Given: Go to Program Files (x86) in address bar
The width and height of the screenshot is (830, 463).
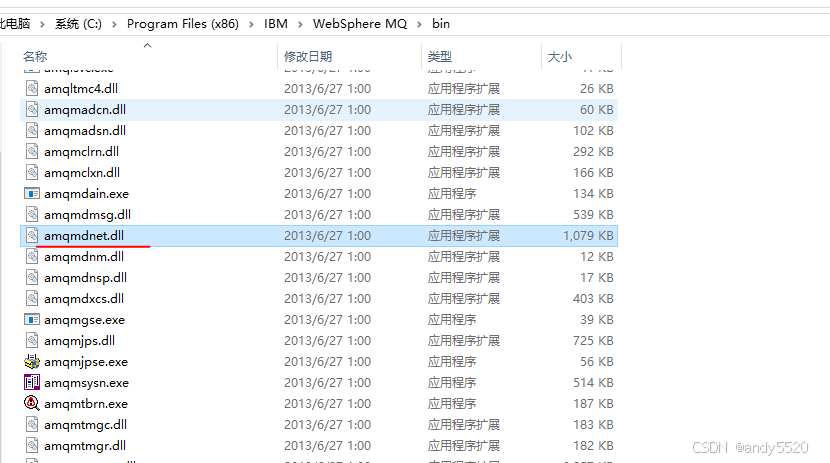Looking at the screenshot, I should (x=183, y=24).
